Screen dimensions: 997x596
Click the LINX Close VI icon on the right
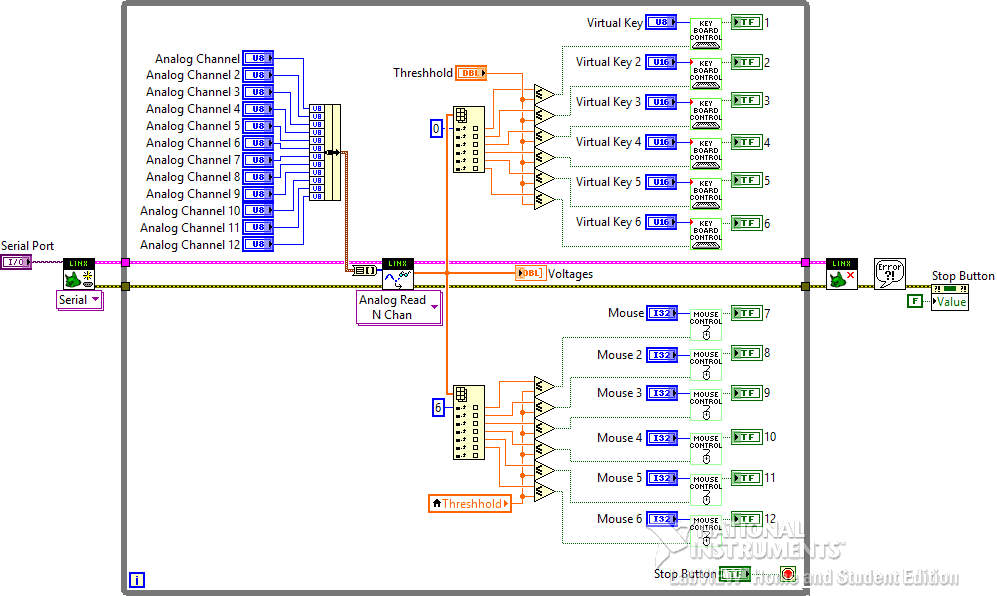(x=841, y=272)
